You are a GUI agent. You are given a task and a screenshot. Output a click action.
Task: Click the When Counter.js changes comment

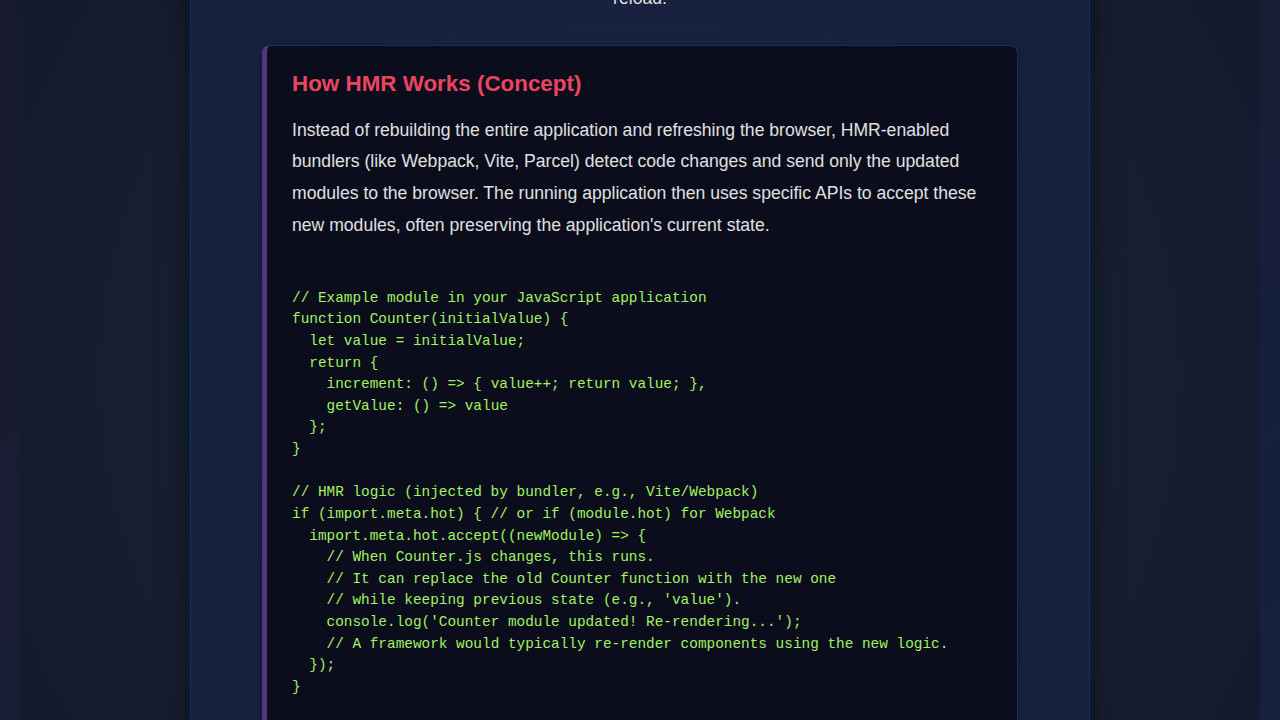coord(490,556)
